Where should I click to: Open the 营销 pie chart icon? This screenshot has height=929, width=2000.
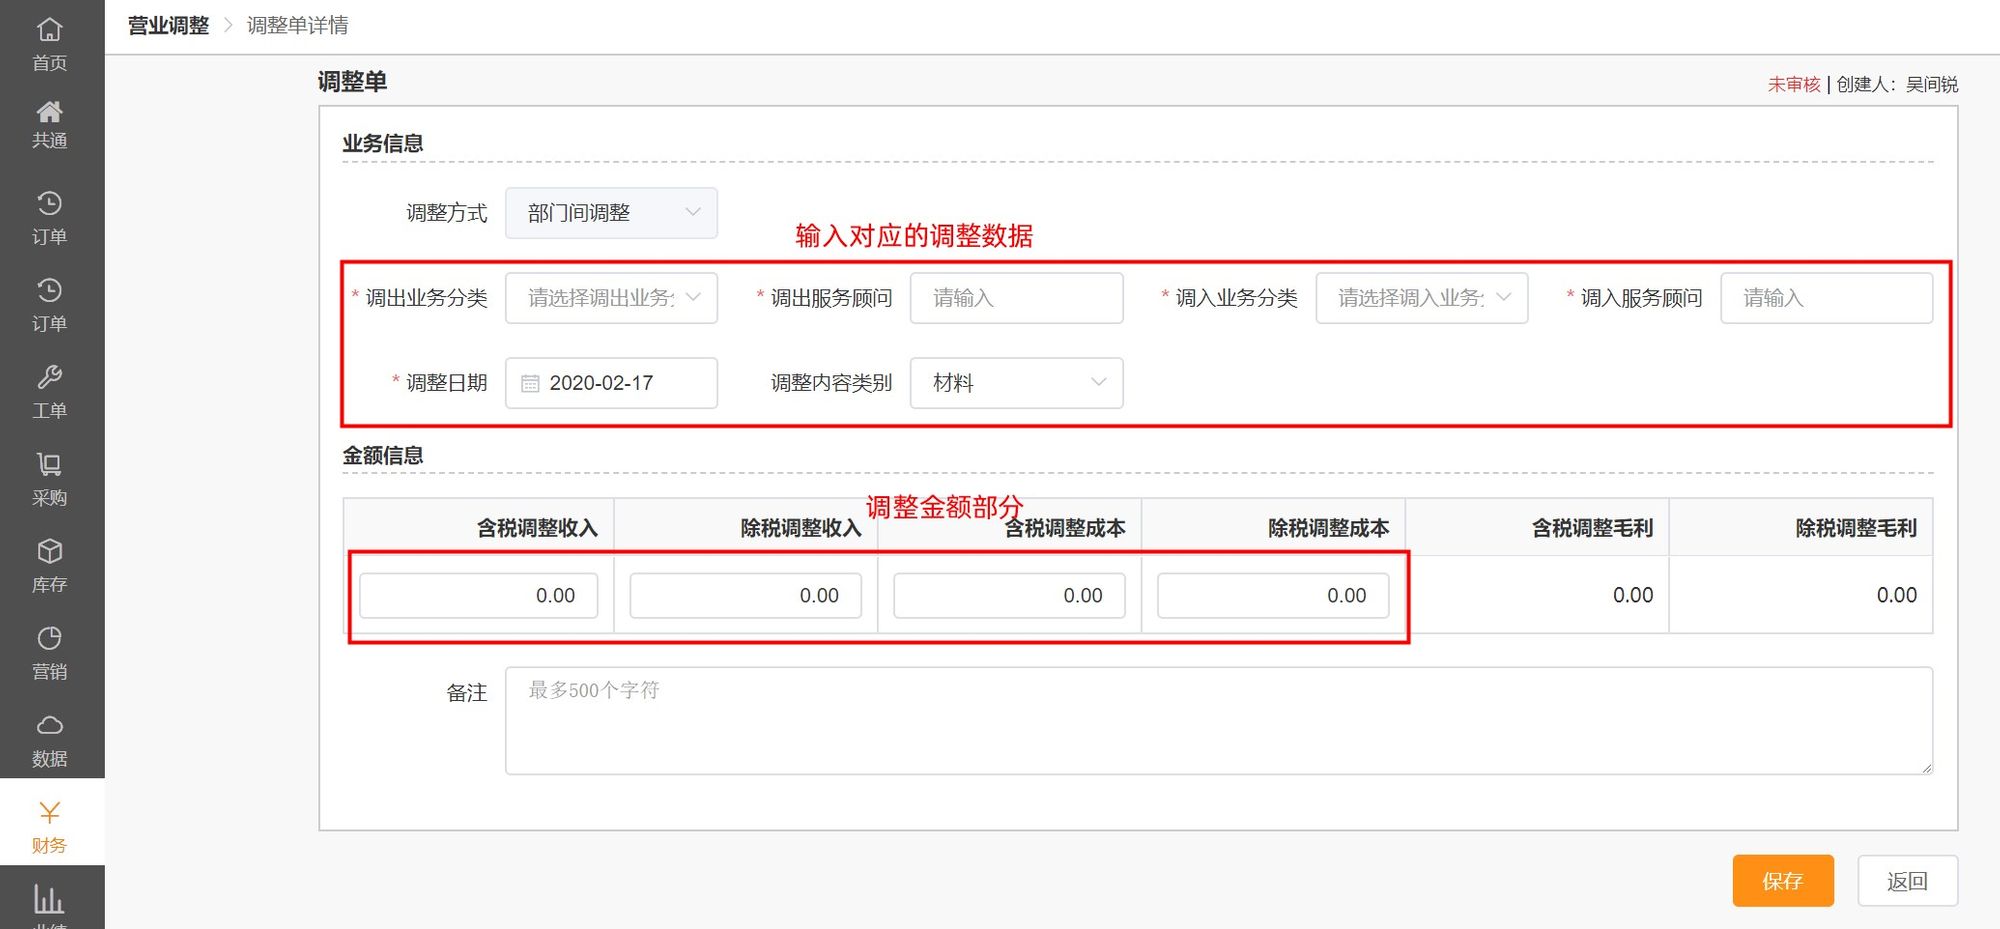point(50,638)
